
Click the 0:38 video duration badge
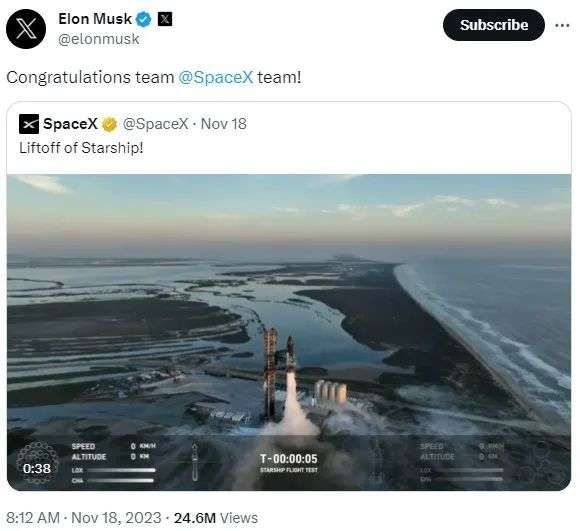click(37, 469)
